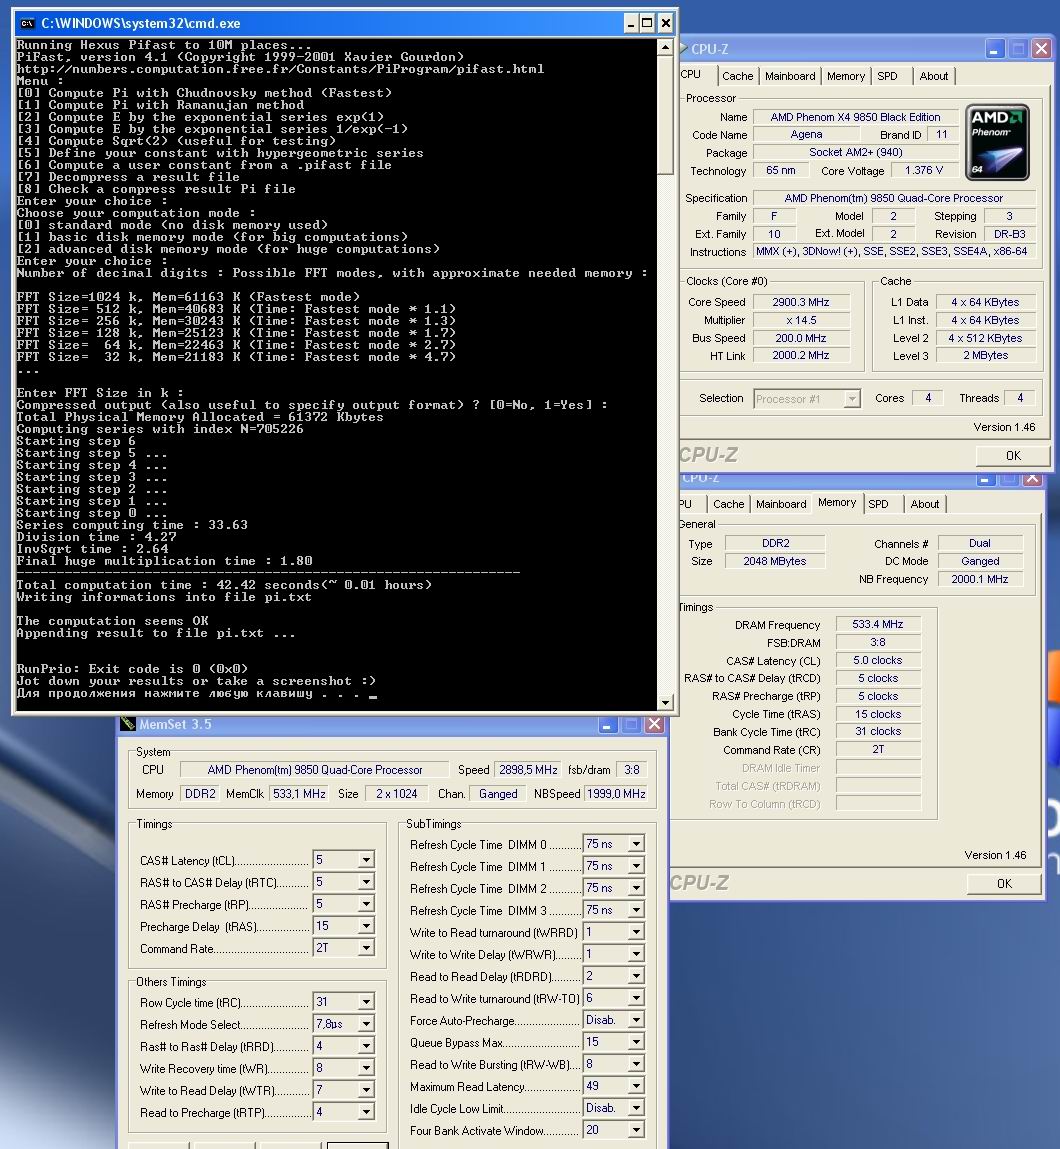Open Refresh Cycle Time DIMM 3 dropdown
This screenshot has height=1149, width=1060.
(x=636, y=910)
